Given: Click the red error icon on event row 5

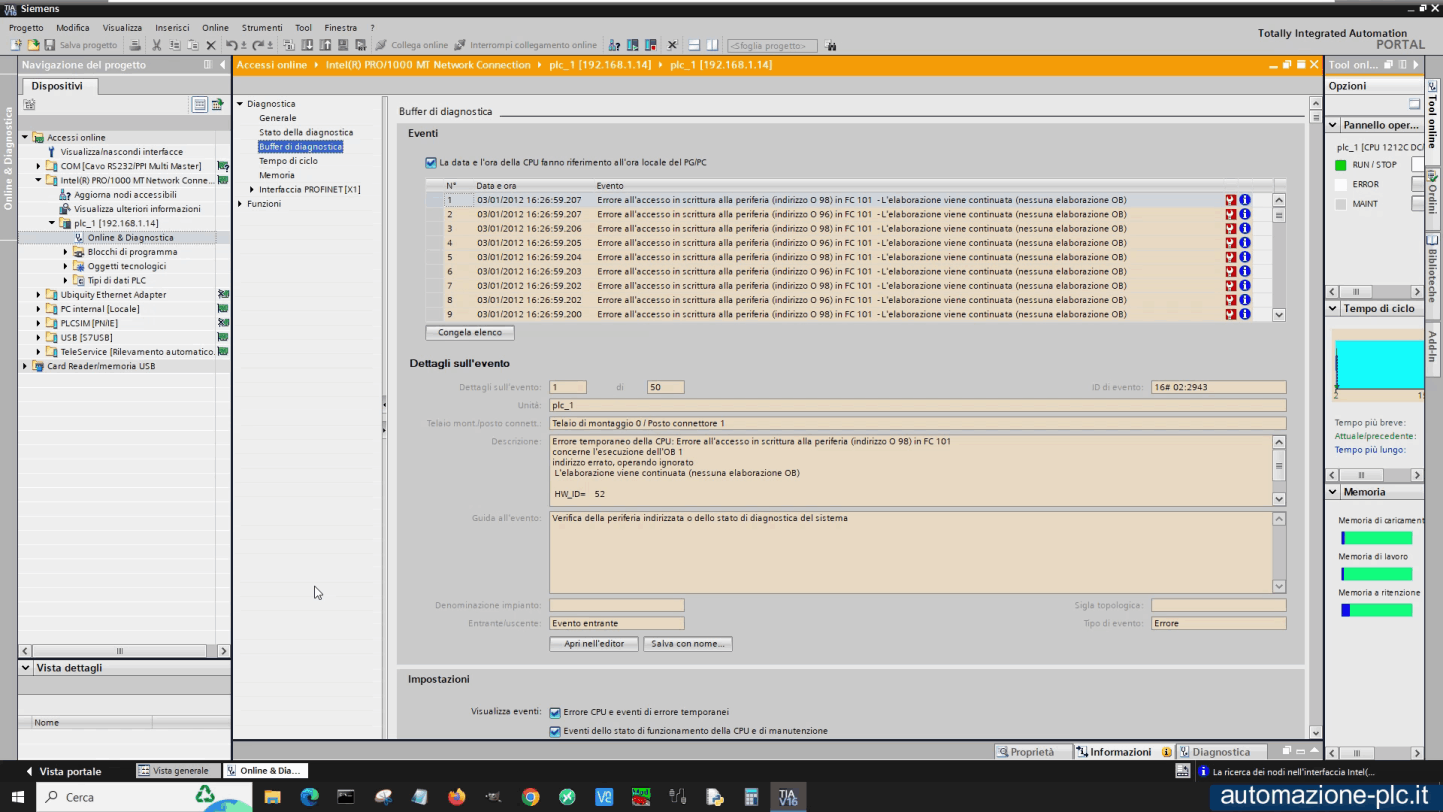Looking at the screenshot, I should point(1230,257).
